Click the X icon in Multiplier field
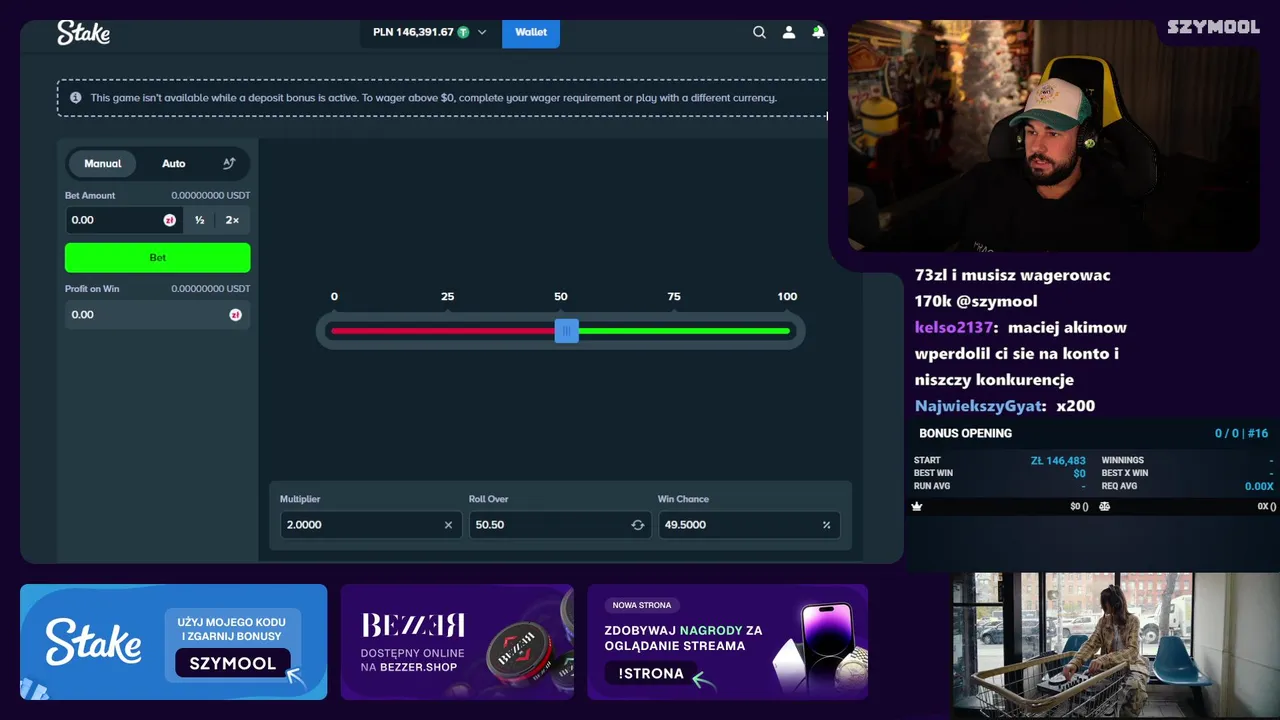This screenshot has width=1280, height=720. point(448,525)
